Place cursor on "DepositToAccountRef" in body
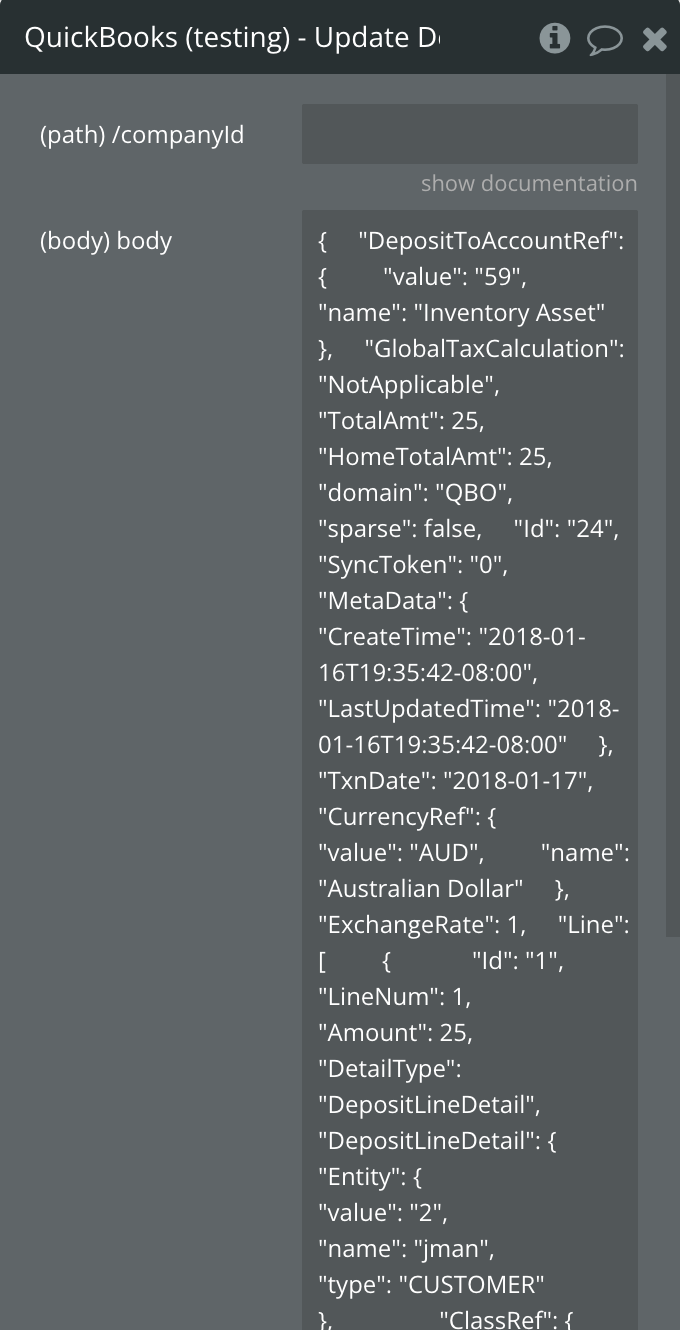 point(490,241)
